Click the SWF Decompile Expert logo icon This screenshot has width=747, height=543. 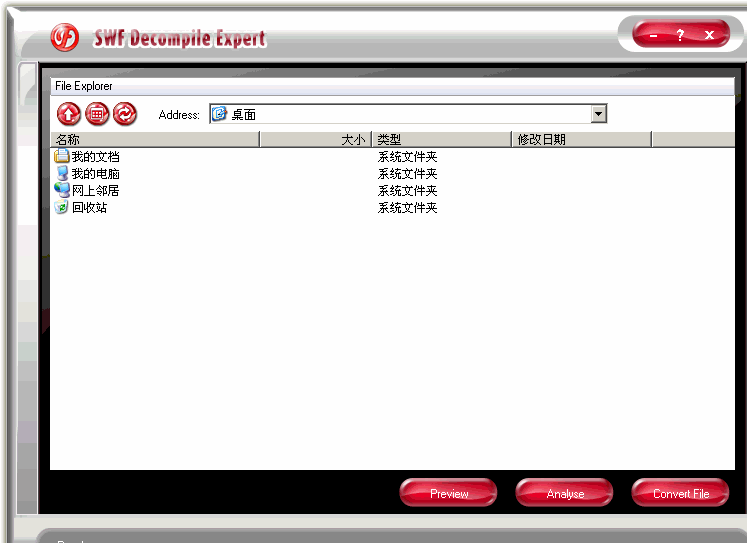point(65,38)
